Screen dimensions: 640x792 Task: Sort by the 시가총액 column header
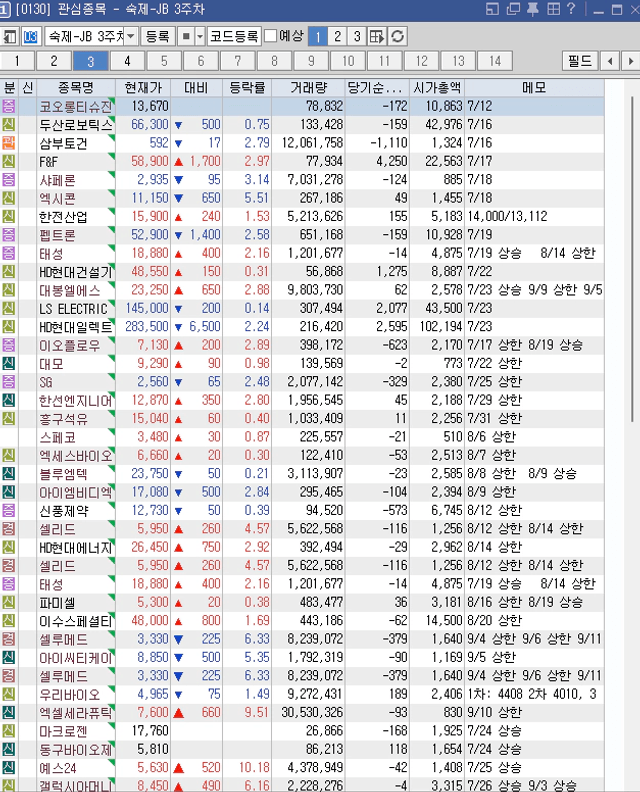click(437, 87)
